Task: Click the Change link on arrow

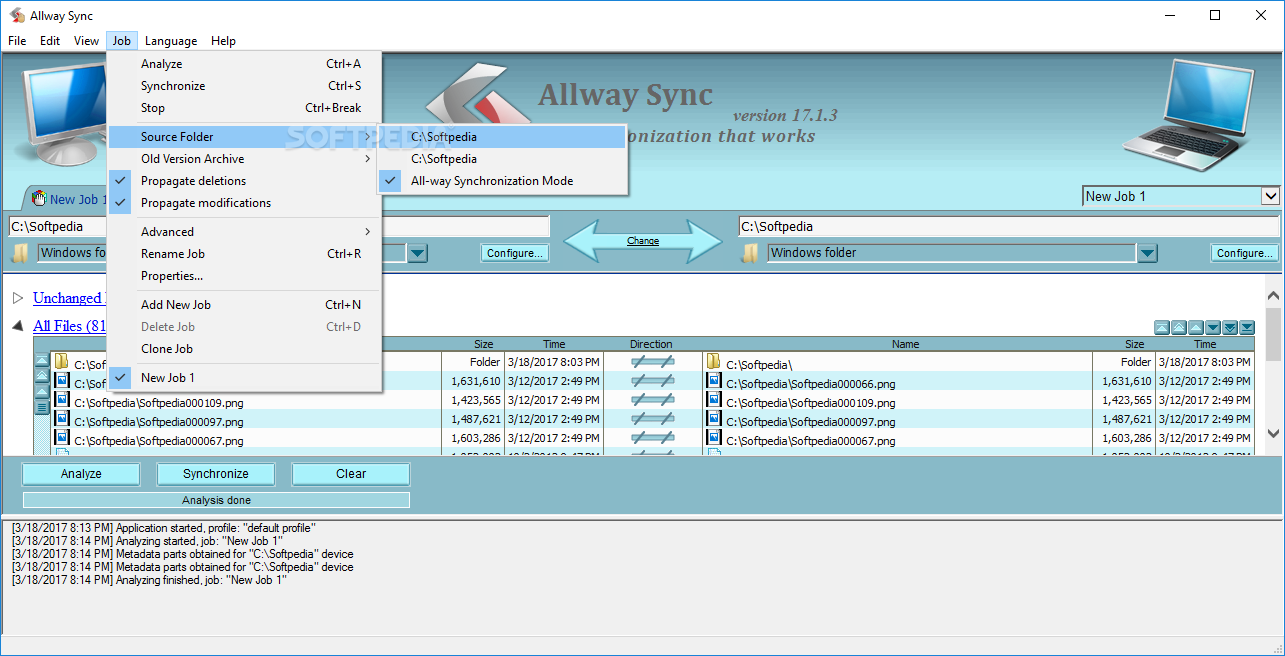Action: 643,241
